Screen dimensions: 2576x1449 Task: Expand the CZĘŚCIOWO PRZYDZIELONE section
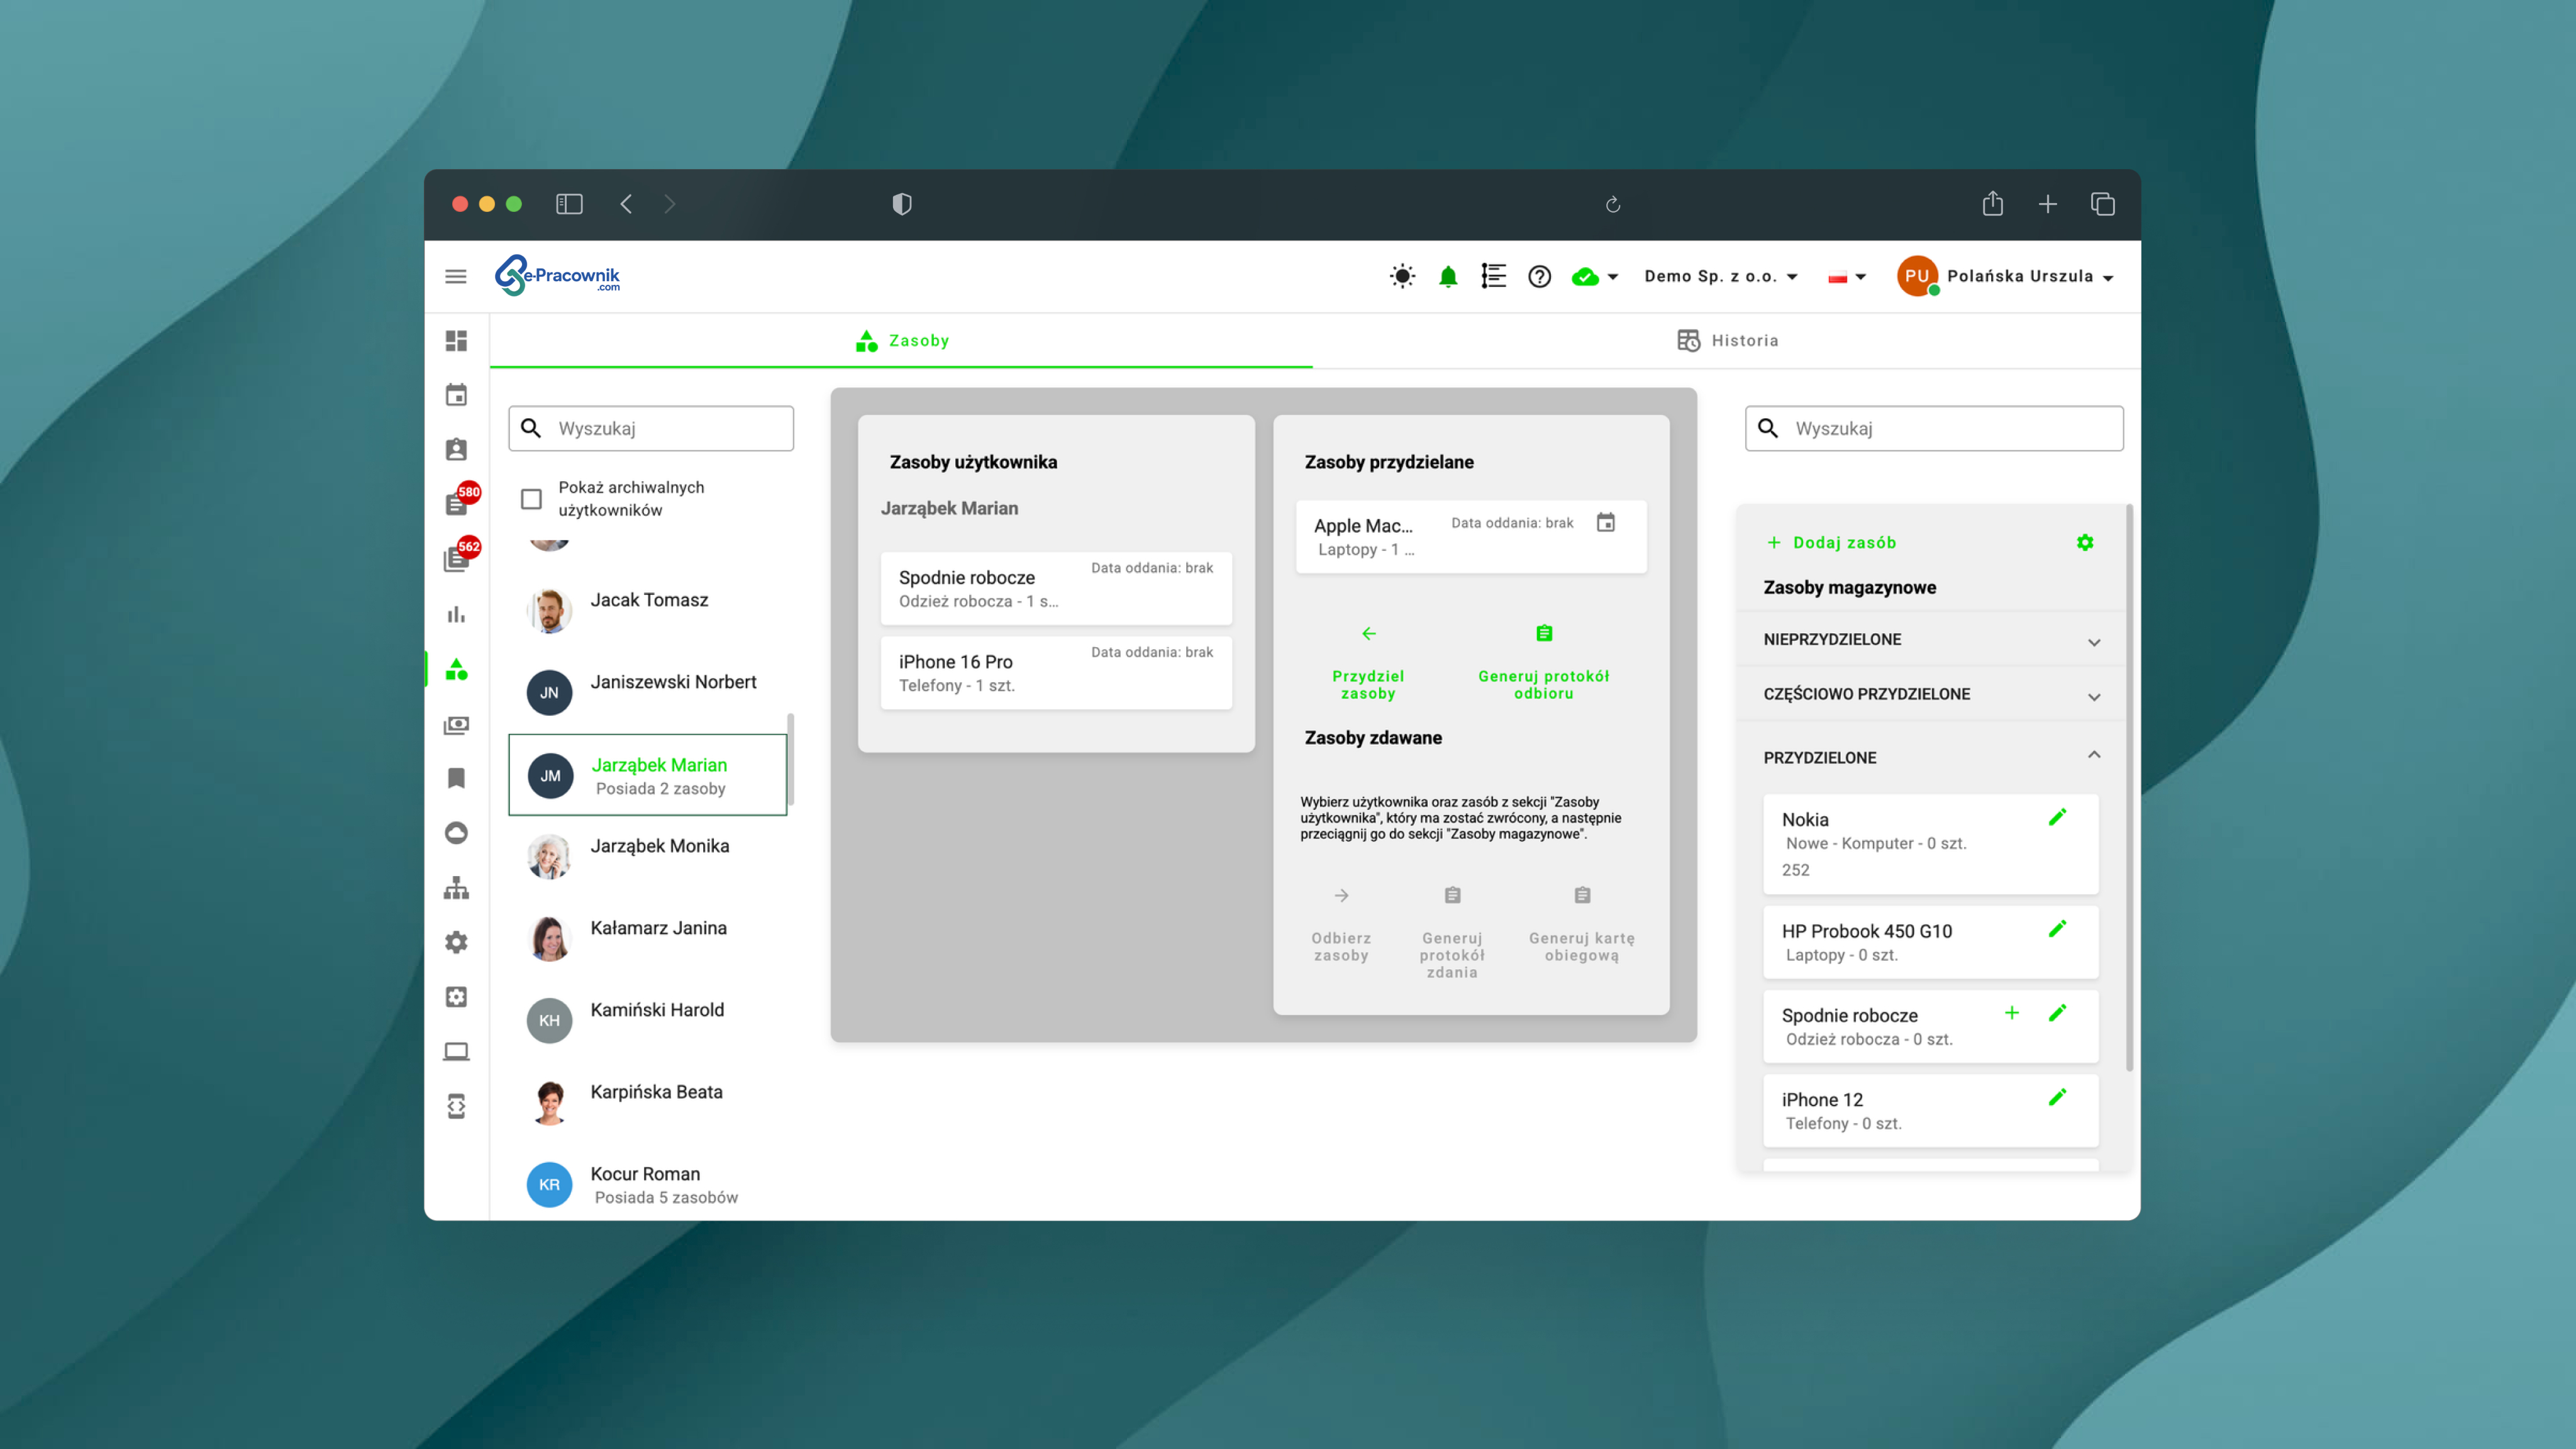2093,696
